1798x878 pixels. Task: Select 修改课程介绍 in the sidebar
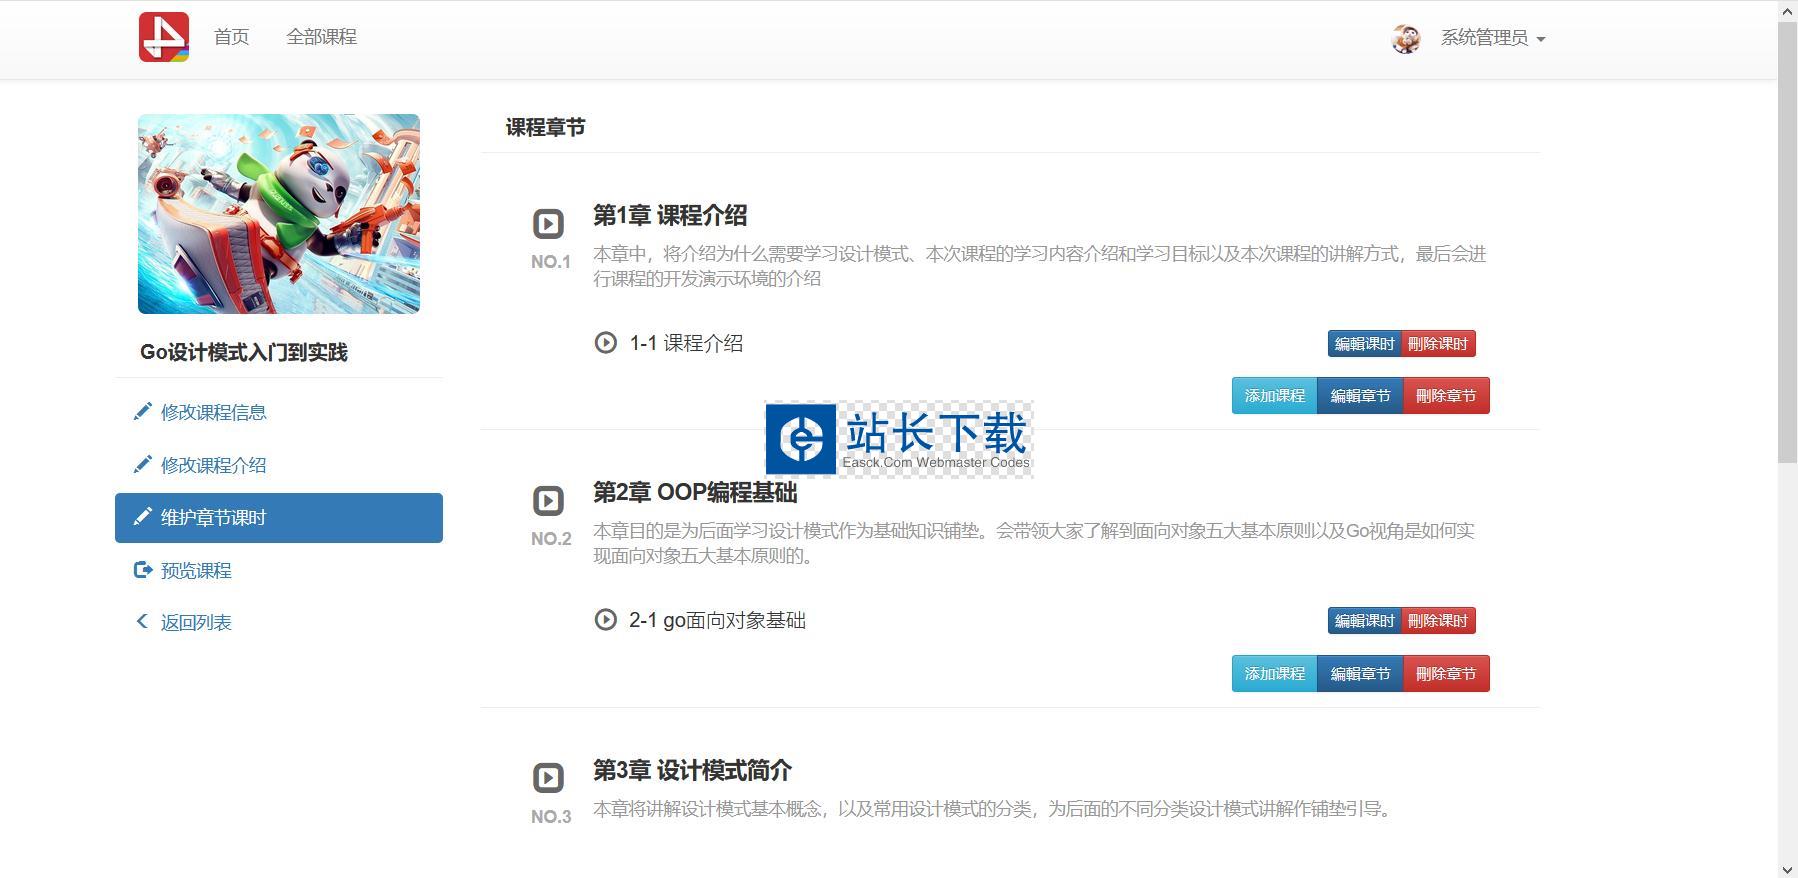coord(213,465)
